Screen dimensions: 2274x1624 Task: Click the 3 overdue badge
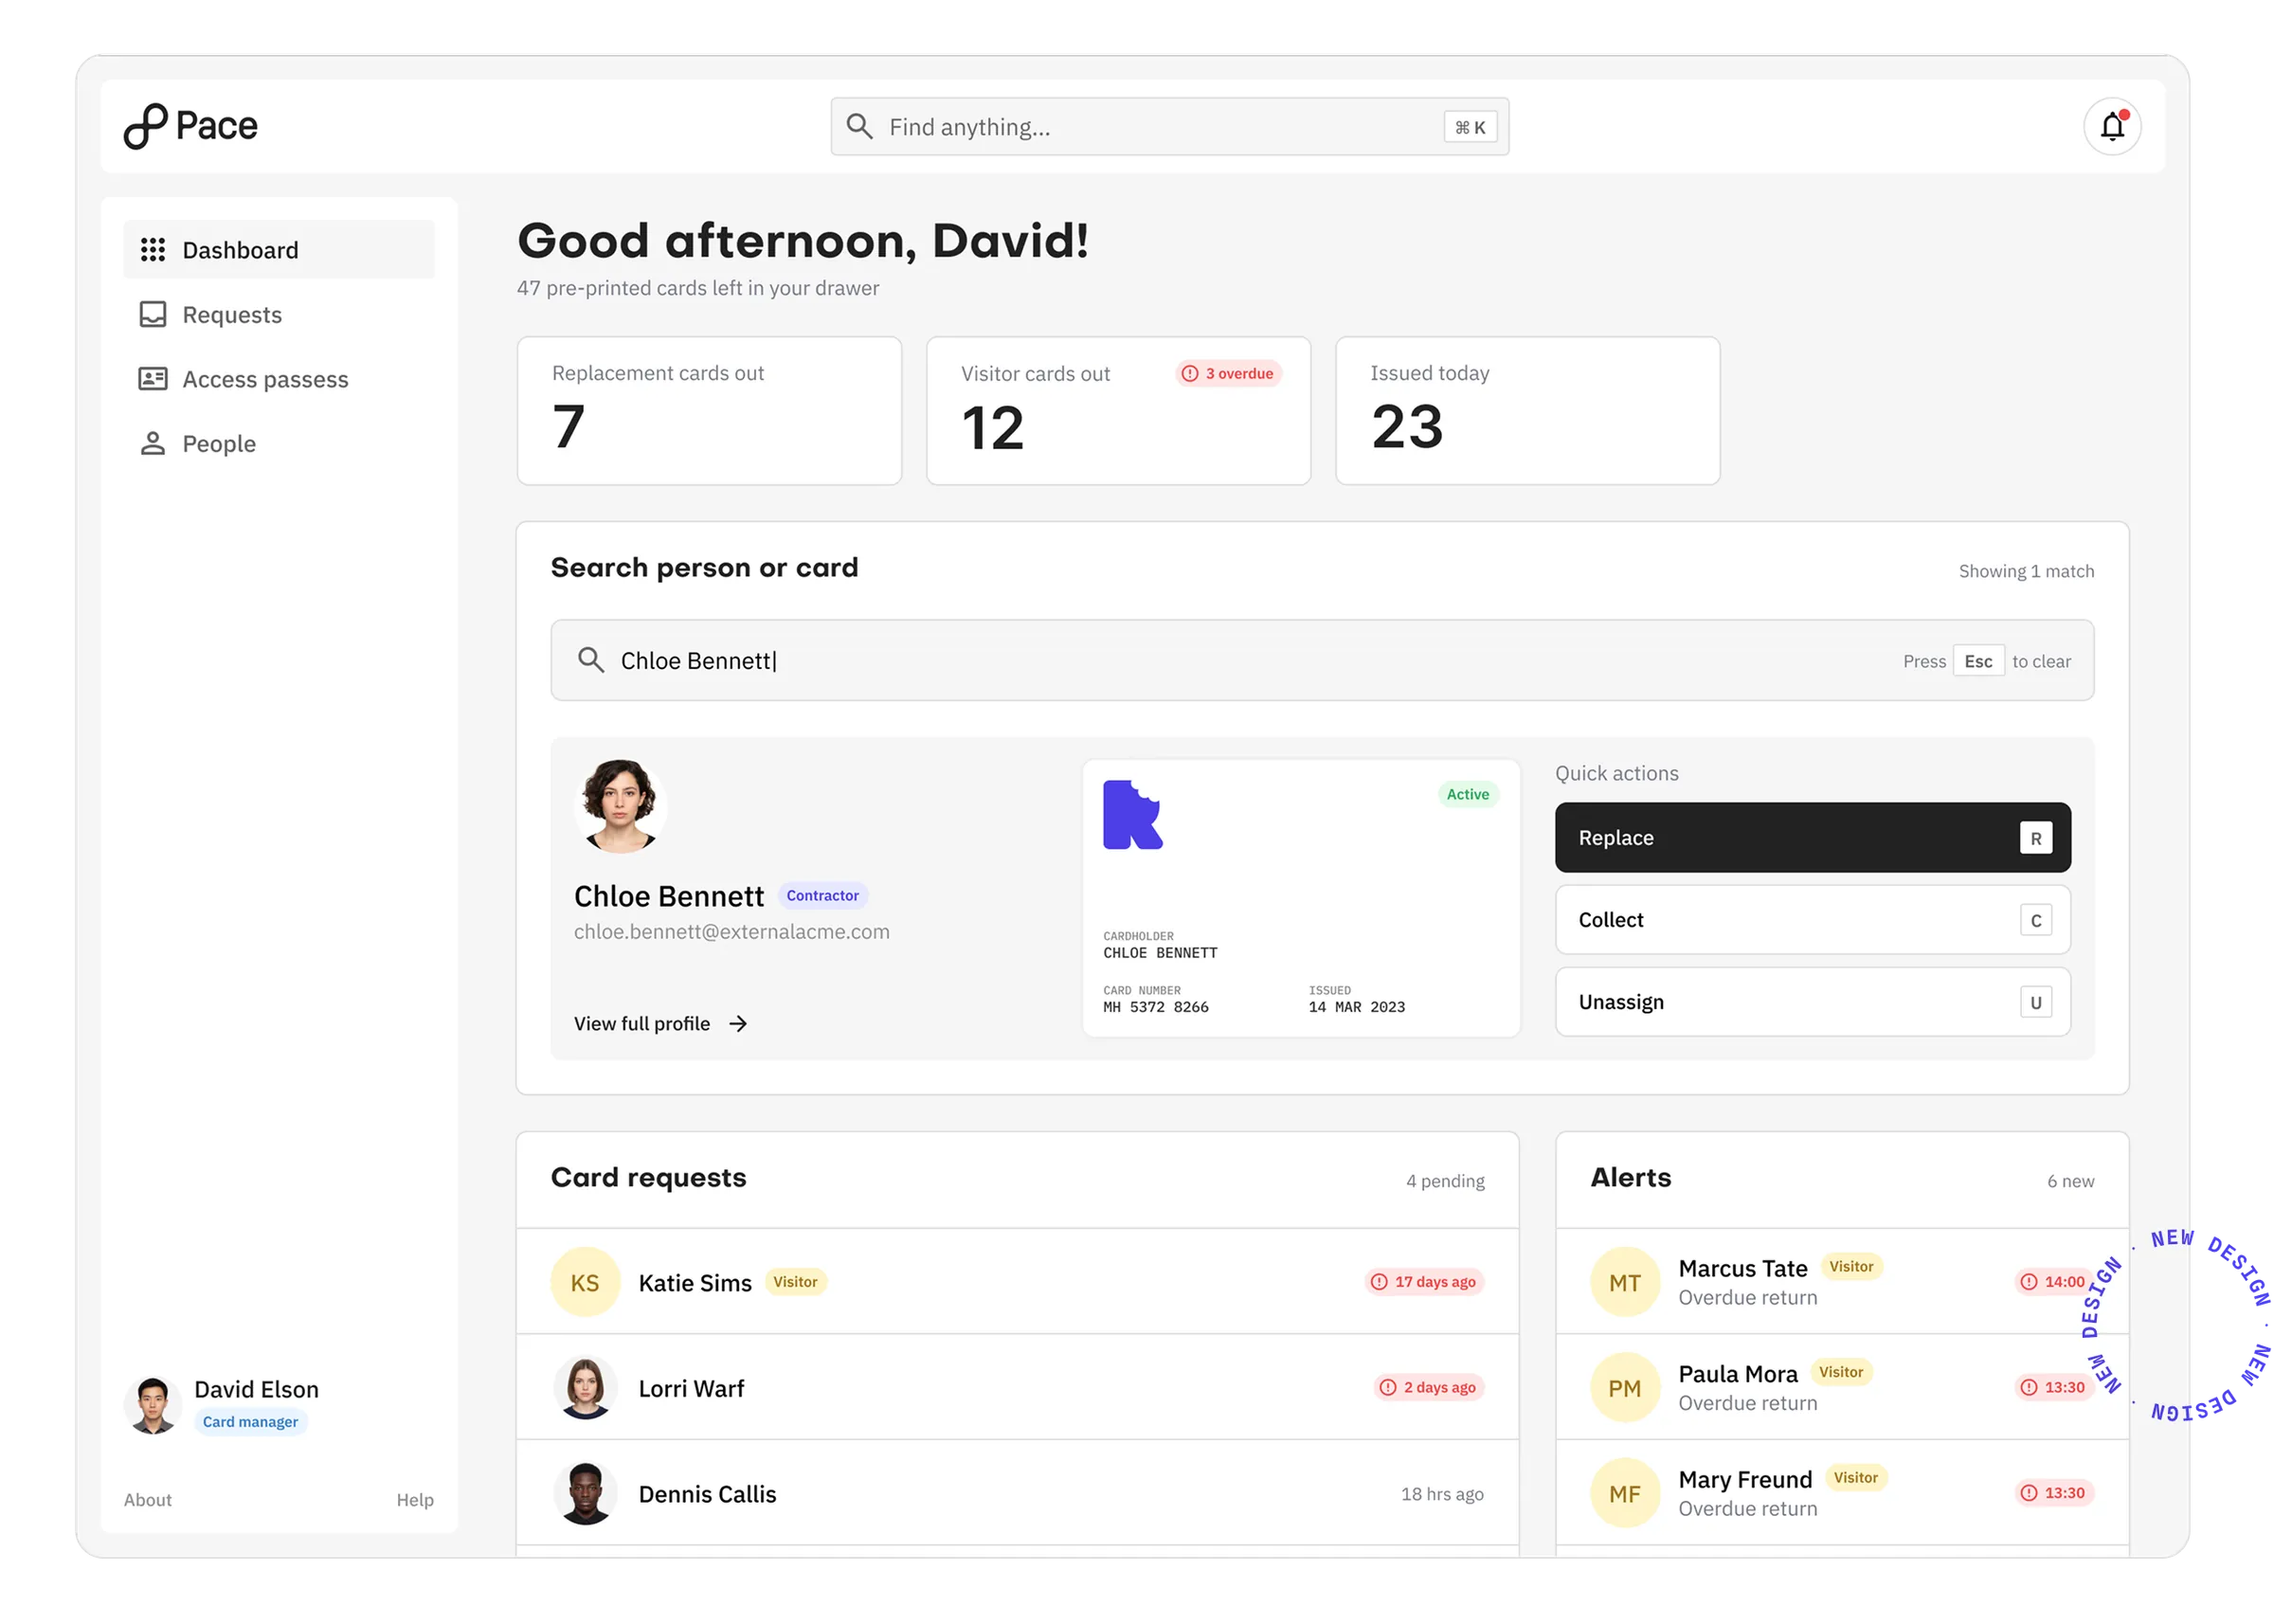(1228, 373)
